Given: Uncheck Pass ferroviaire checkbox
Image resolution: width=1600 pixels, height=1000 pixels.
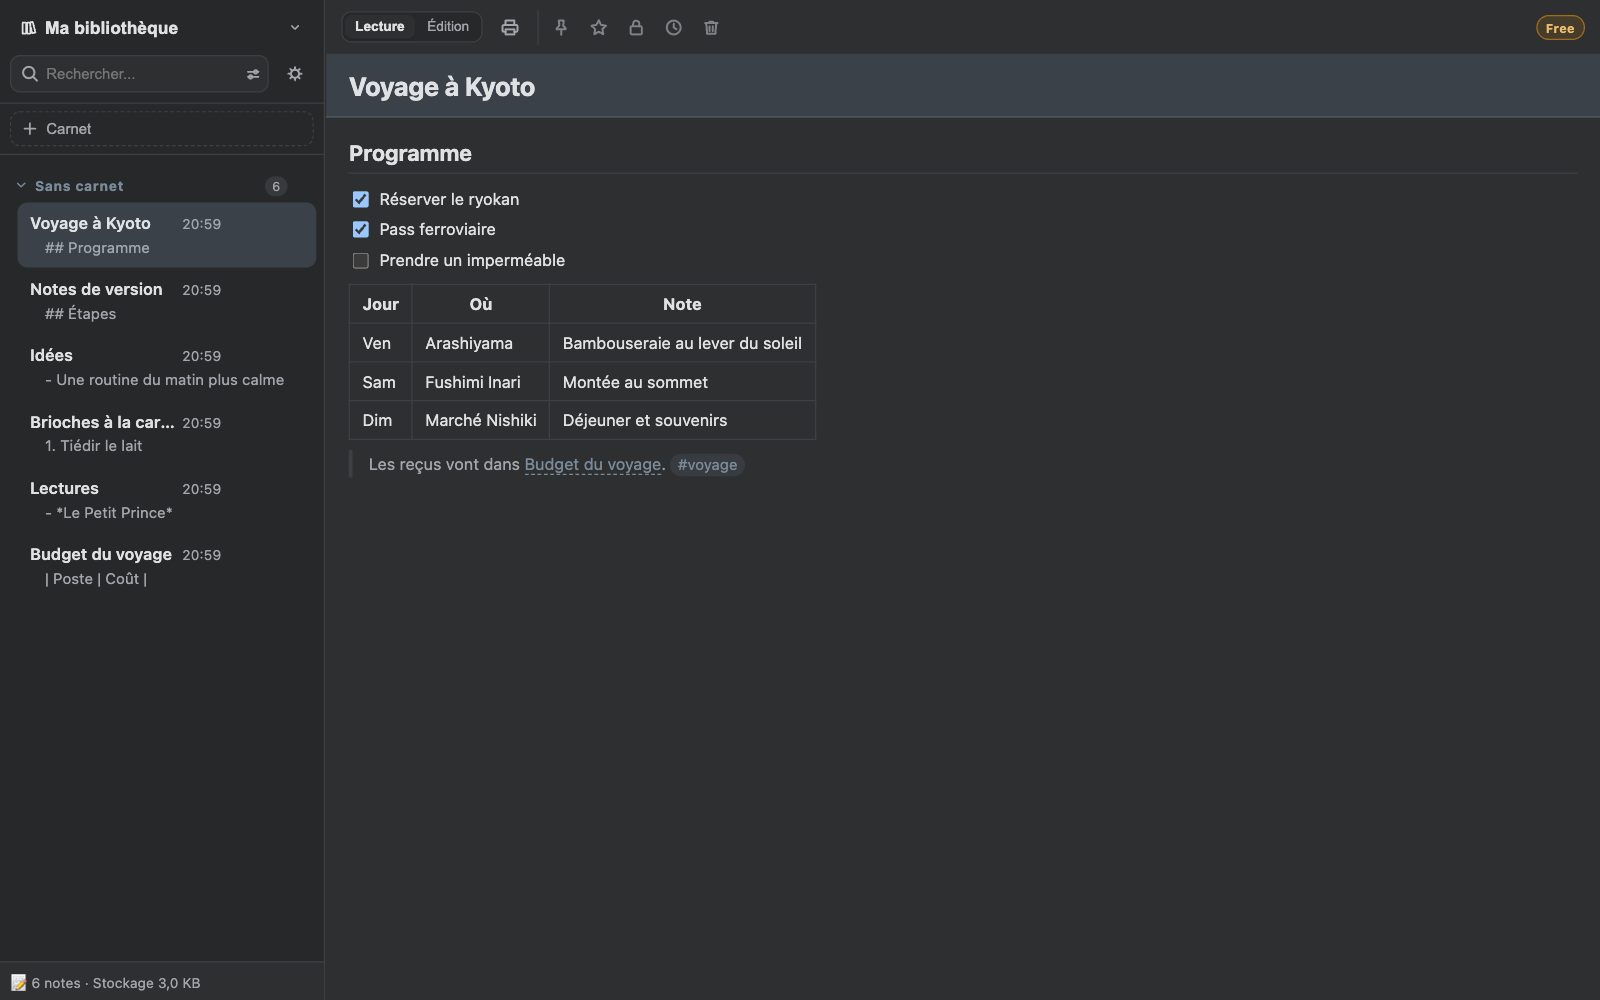Looking at the screenshot, I should [x=361, y=230].
